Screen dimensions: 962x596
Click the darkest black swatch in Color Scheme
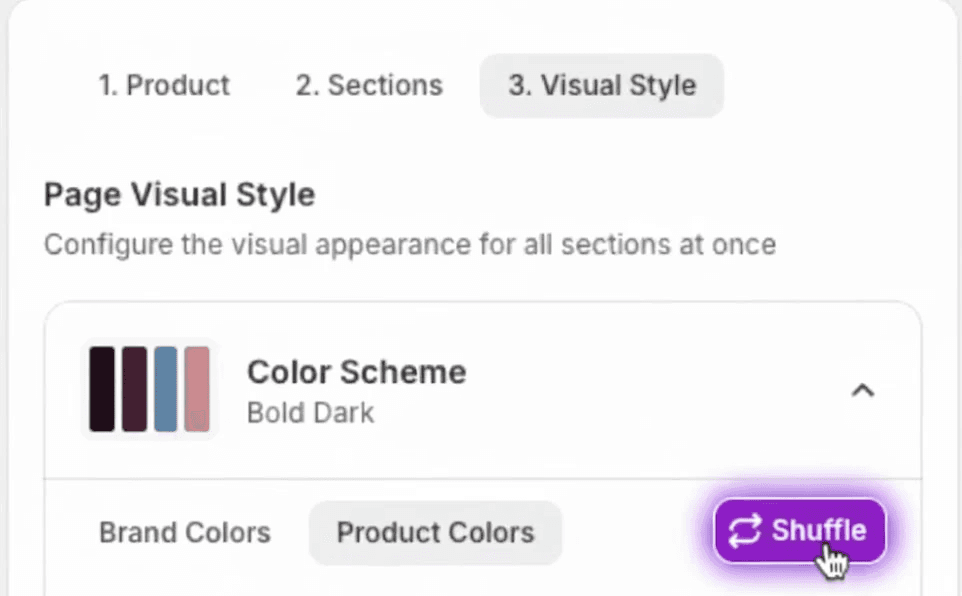pos(101,389)
